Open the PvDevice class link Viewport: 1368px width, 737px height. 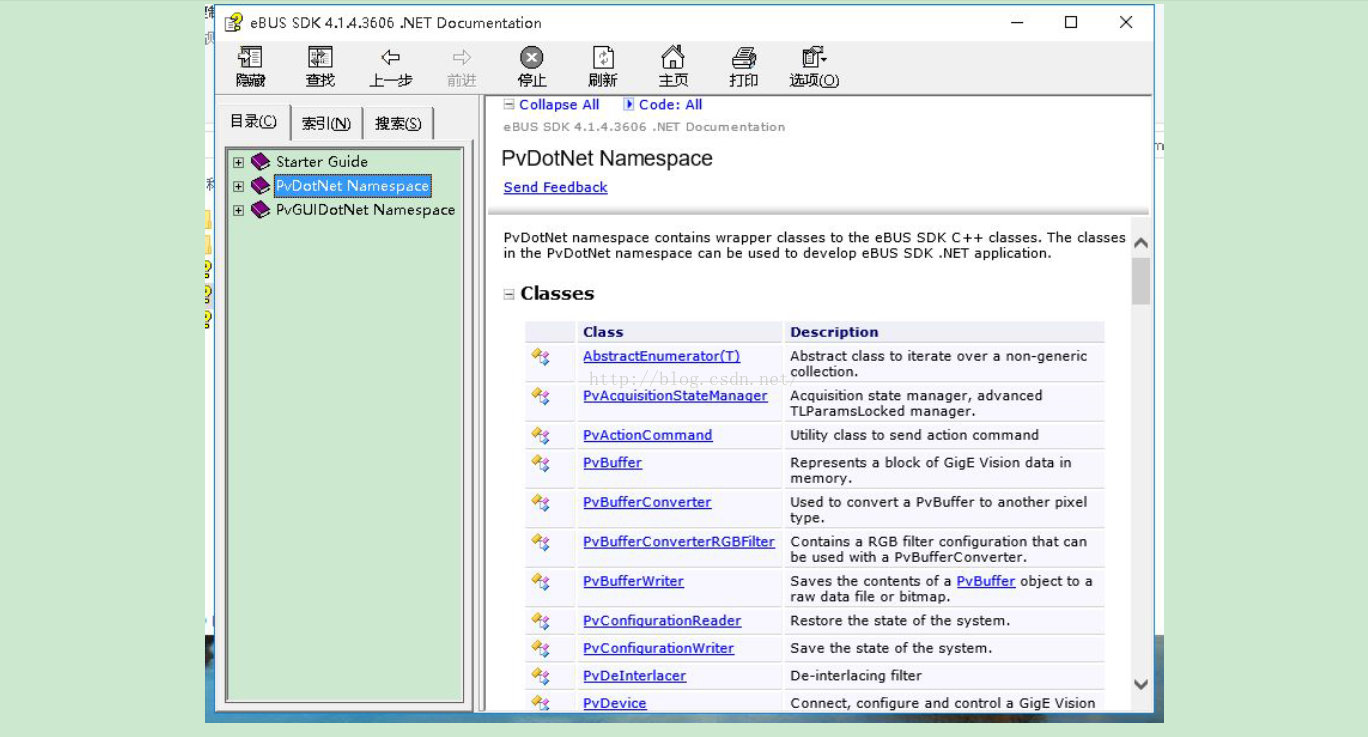(615, 703)
